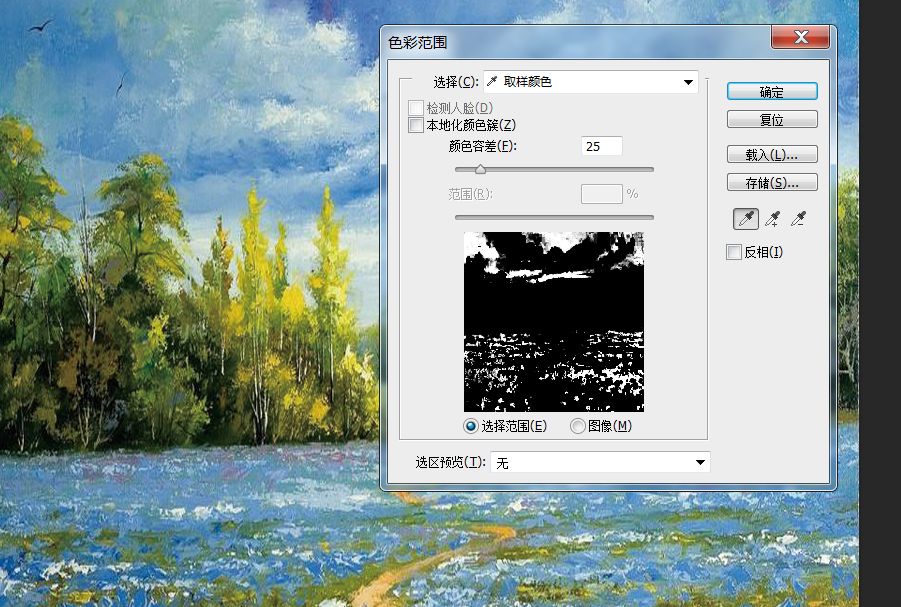
Task: Toggle 本地化颜色簇 checkbox
Action: [415, 125]
